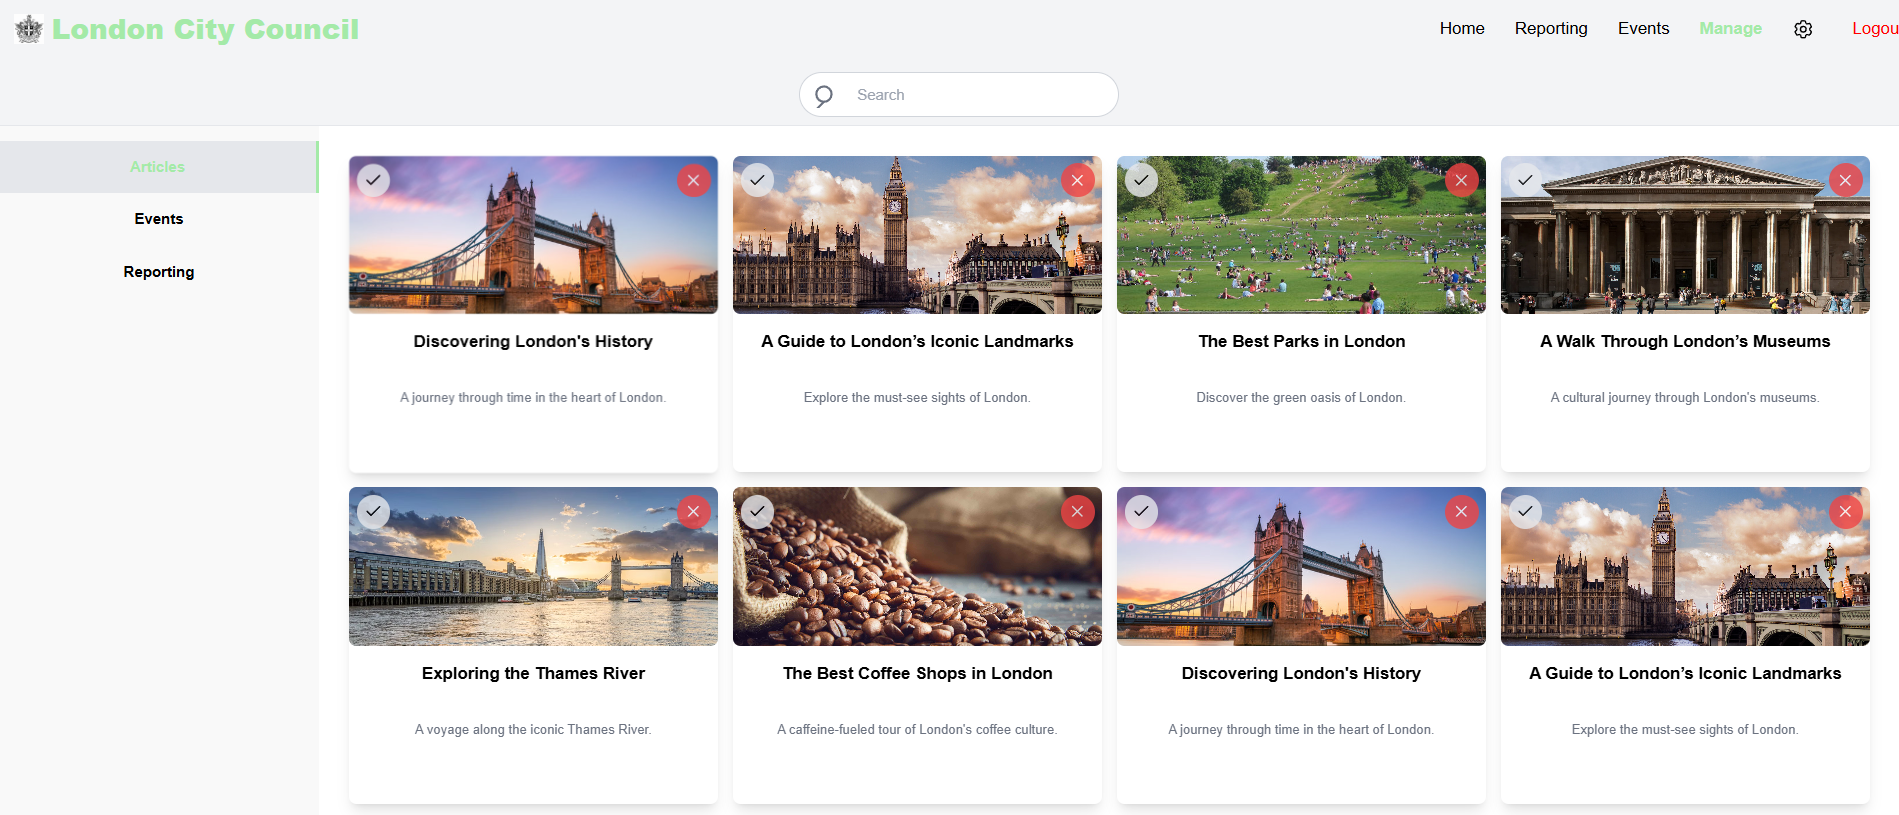Open the settings gear icon

click(1803, 29)
